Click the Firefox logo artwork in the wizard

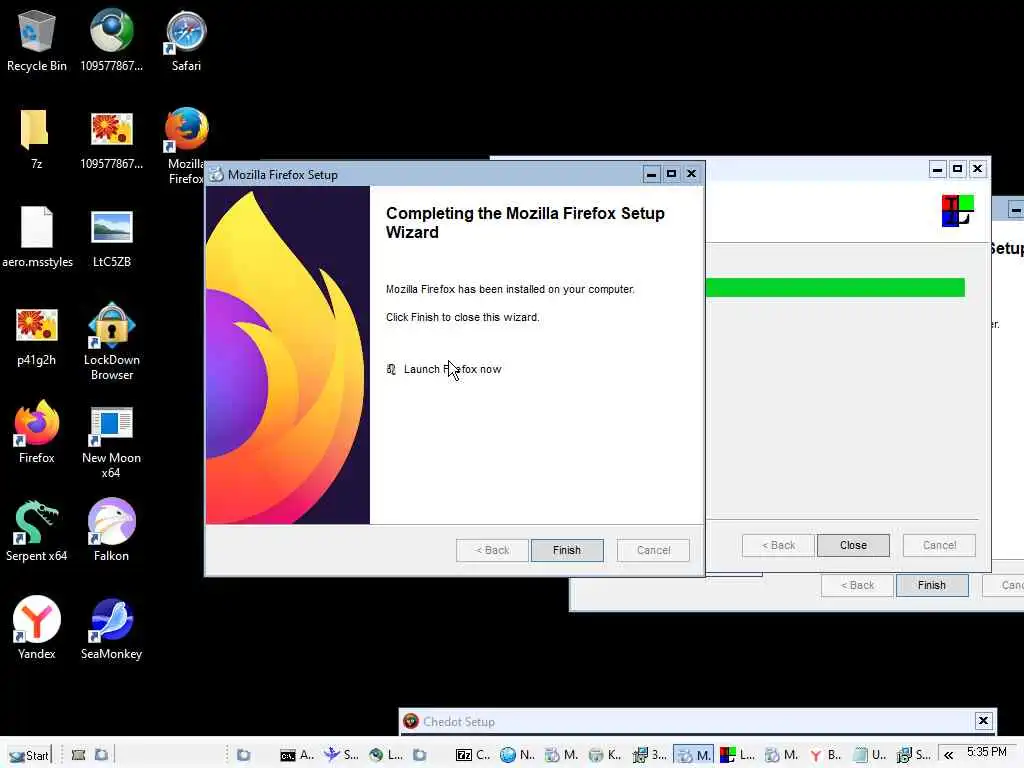click(x=288, y=355)
